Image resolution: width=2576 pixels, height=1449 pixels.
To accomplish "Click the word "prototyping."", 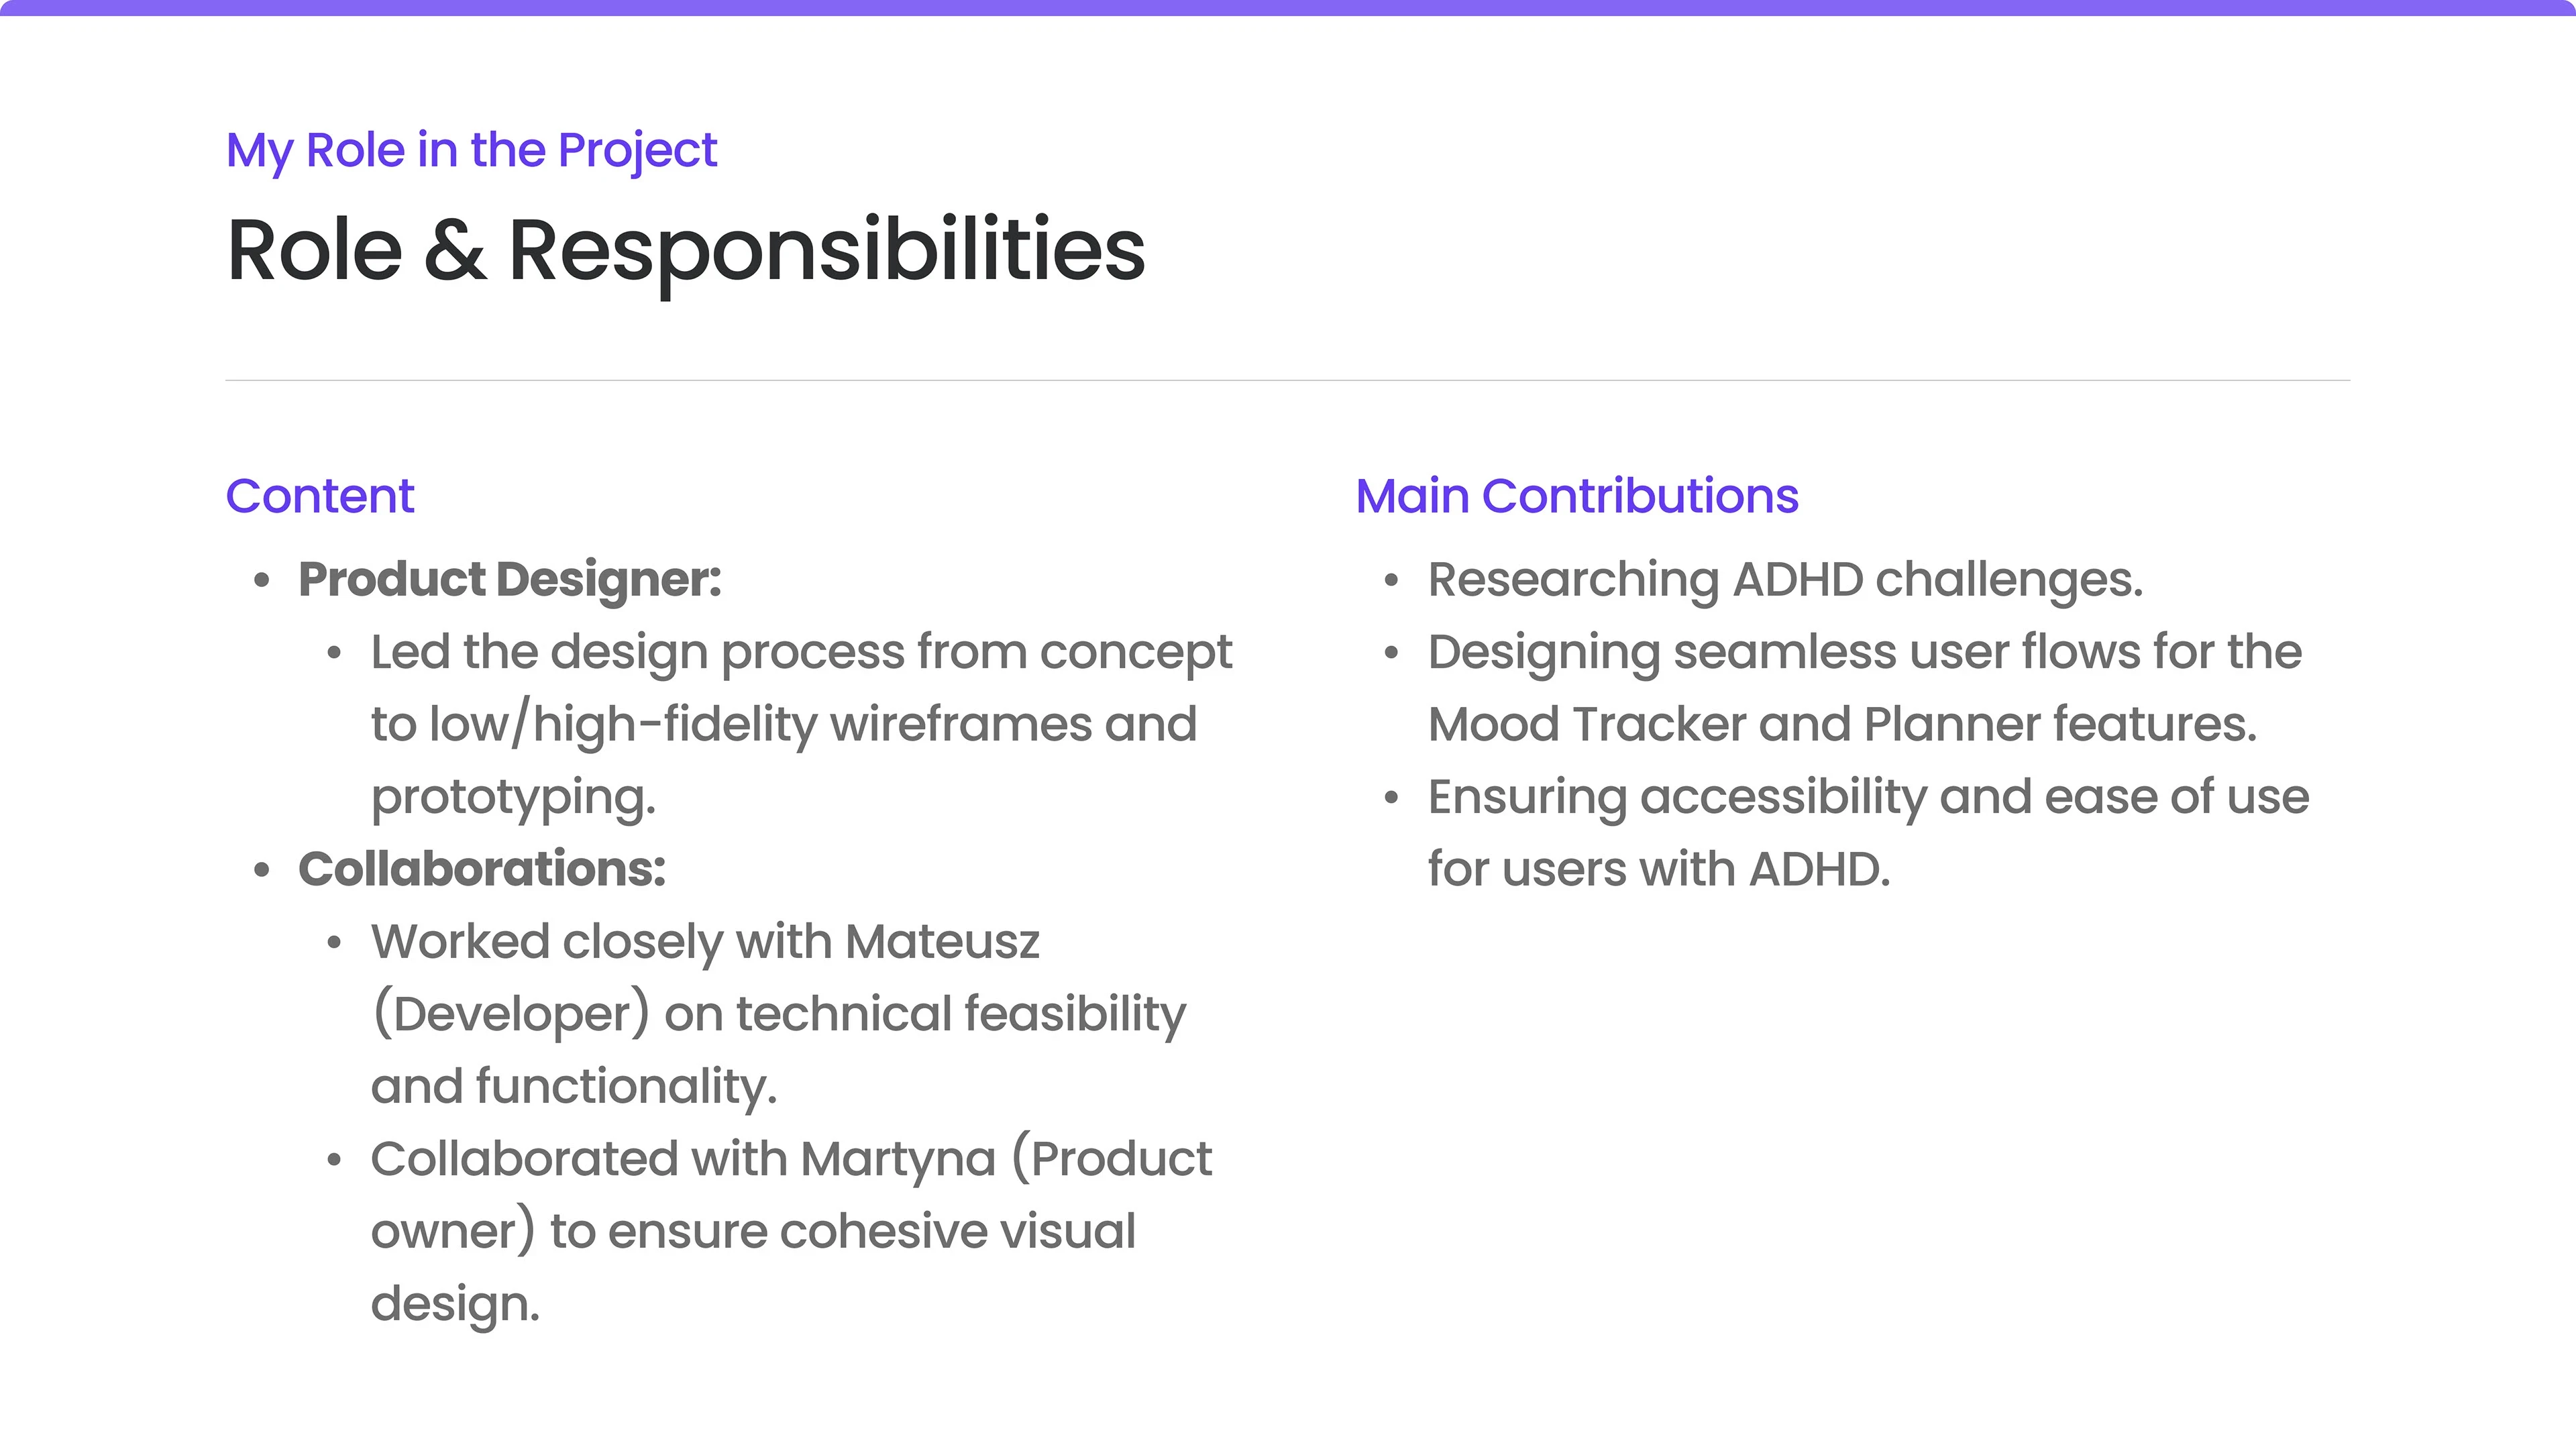I will (513, 797).
